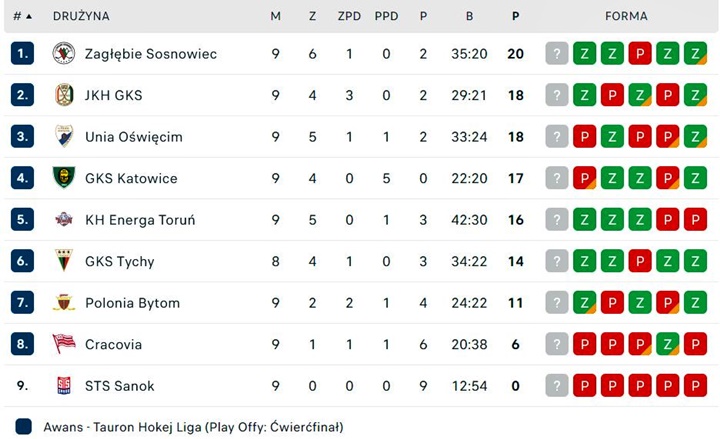Click the Zagłębie Sosnowiec team logo

64,53
